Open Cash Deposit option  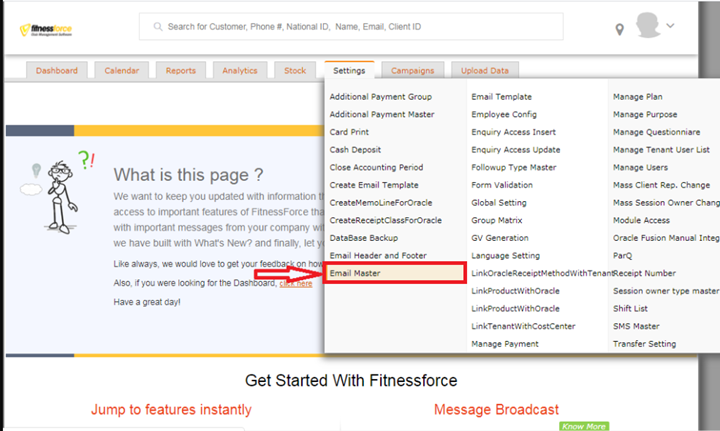(355, 150)
